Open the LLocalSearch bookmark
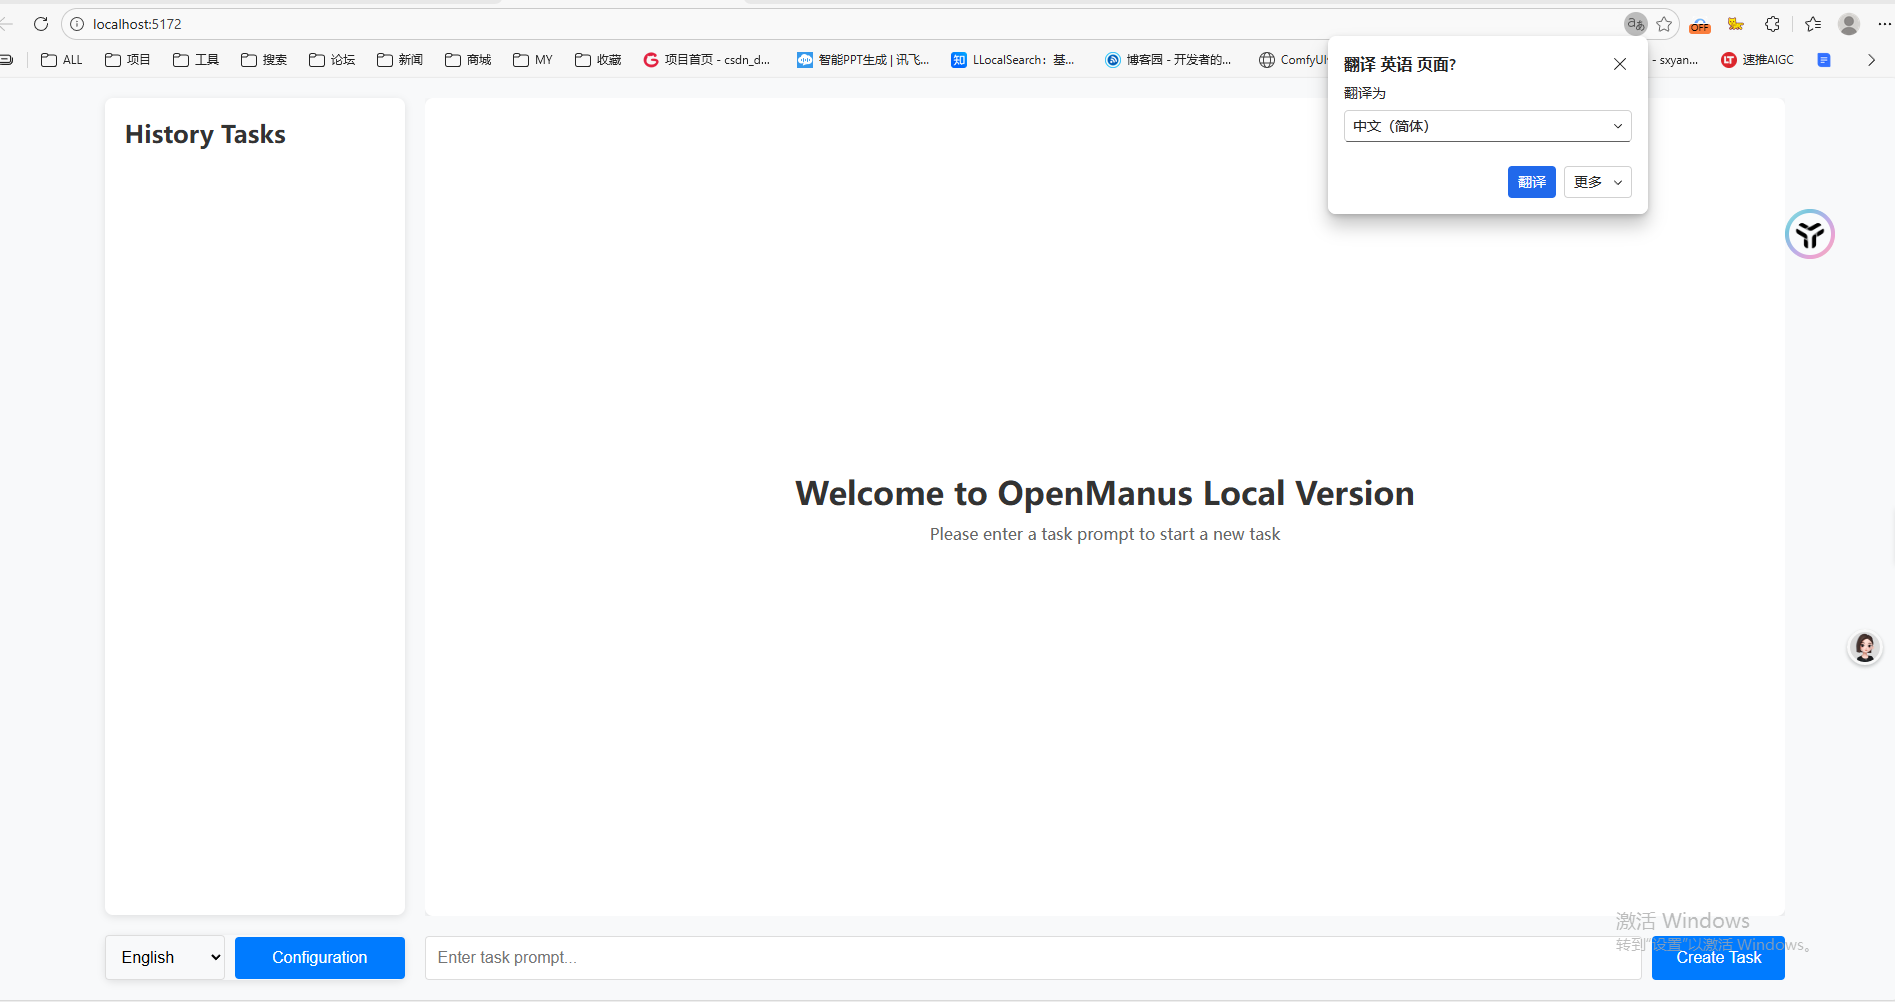The image size is (1895, 1002). [x=1013, y=60]
